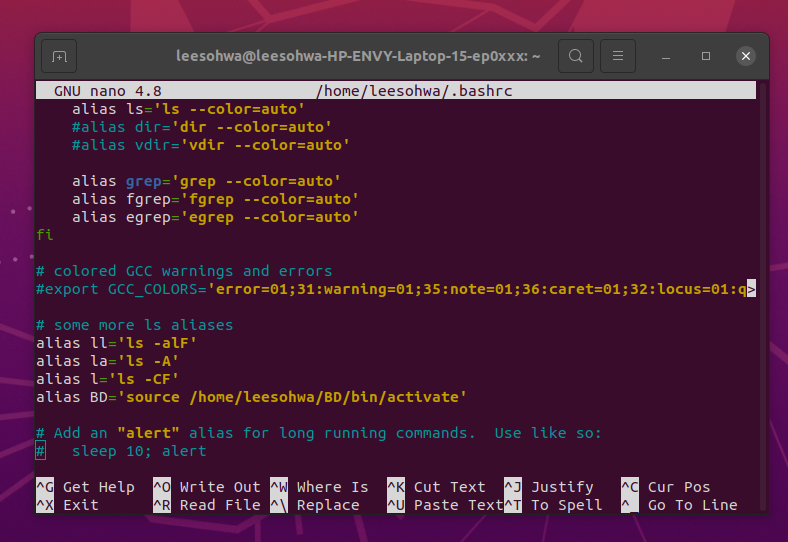This screenshot has width=788, height=542.
Task: Click the ^K Cut Text shortcut
Action: (x=437, y=487)
